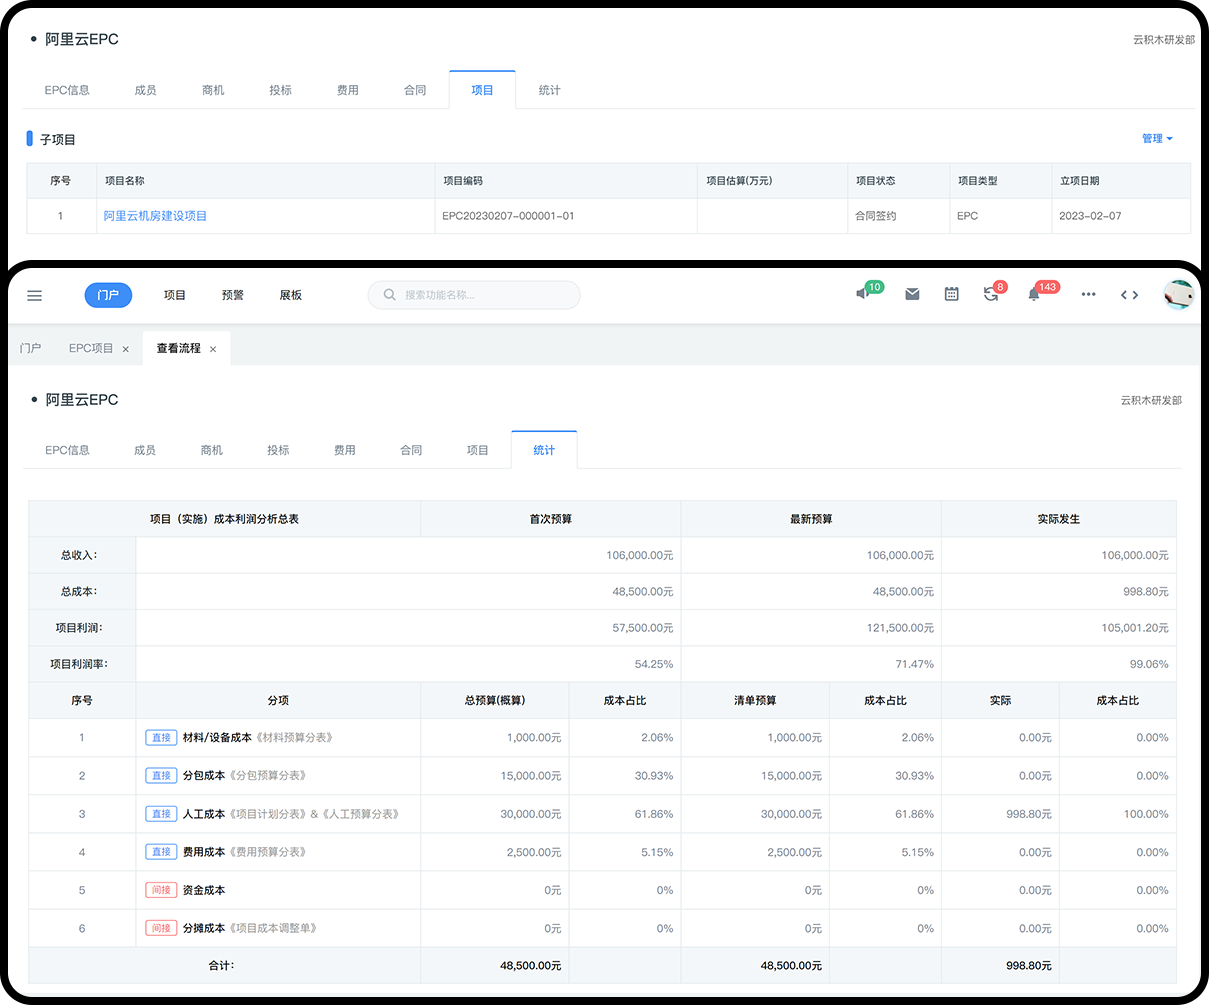Viewport: 1209px width, 1005px height.
Task: Open the 《项目成本调整单》 link
Action: click(274, 928)
